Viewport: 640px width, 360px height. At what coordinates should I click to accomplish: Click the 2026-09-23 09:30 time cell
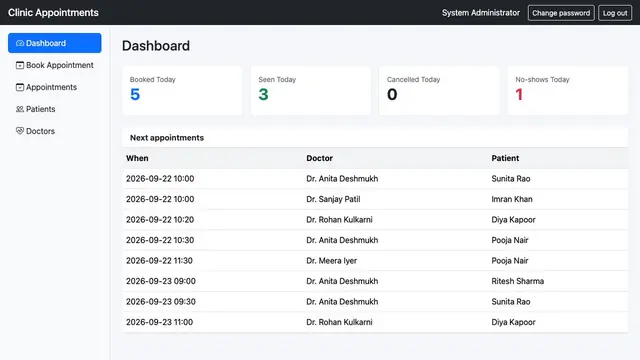coord(161,301)
